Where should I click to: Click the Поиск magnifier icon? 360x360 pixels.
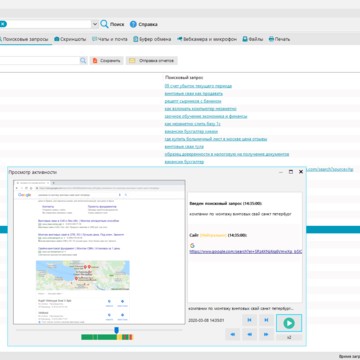pyautogui.click(x=104, y=24)
